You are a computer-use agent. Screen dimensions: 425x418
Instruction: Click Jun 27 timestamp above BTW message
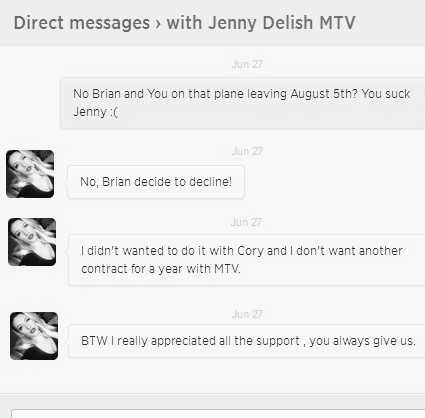247,314
